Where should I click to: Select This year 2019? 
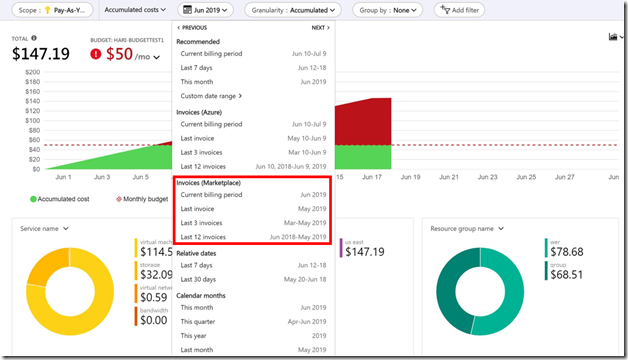coord(253,336)
